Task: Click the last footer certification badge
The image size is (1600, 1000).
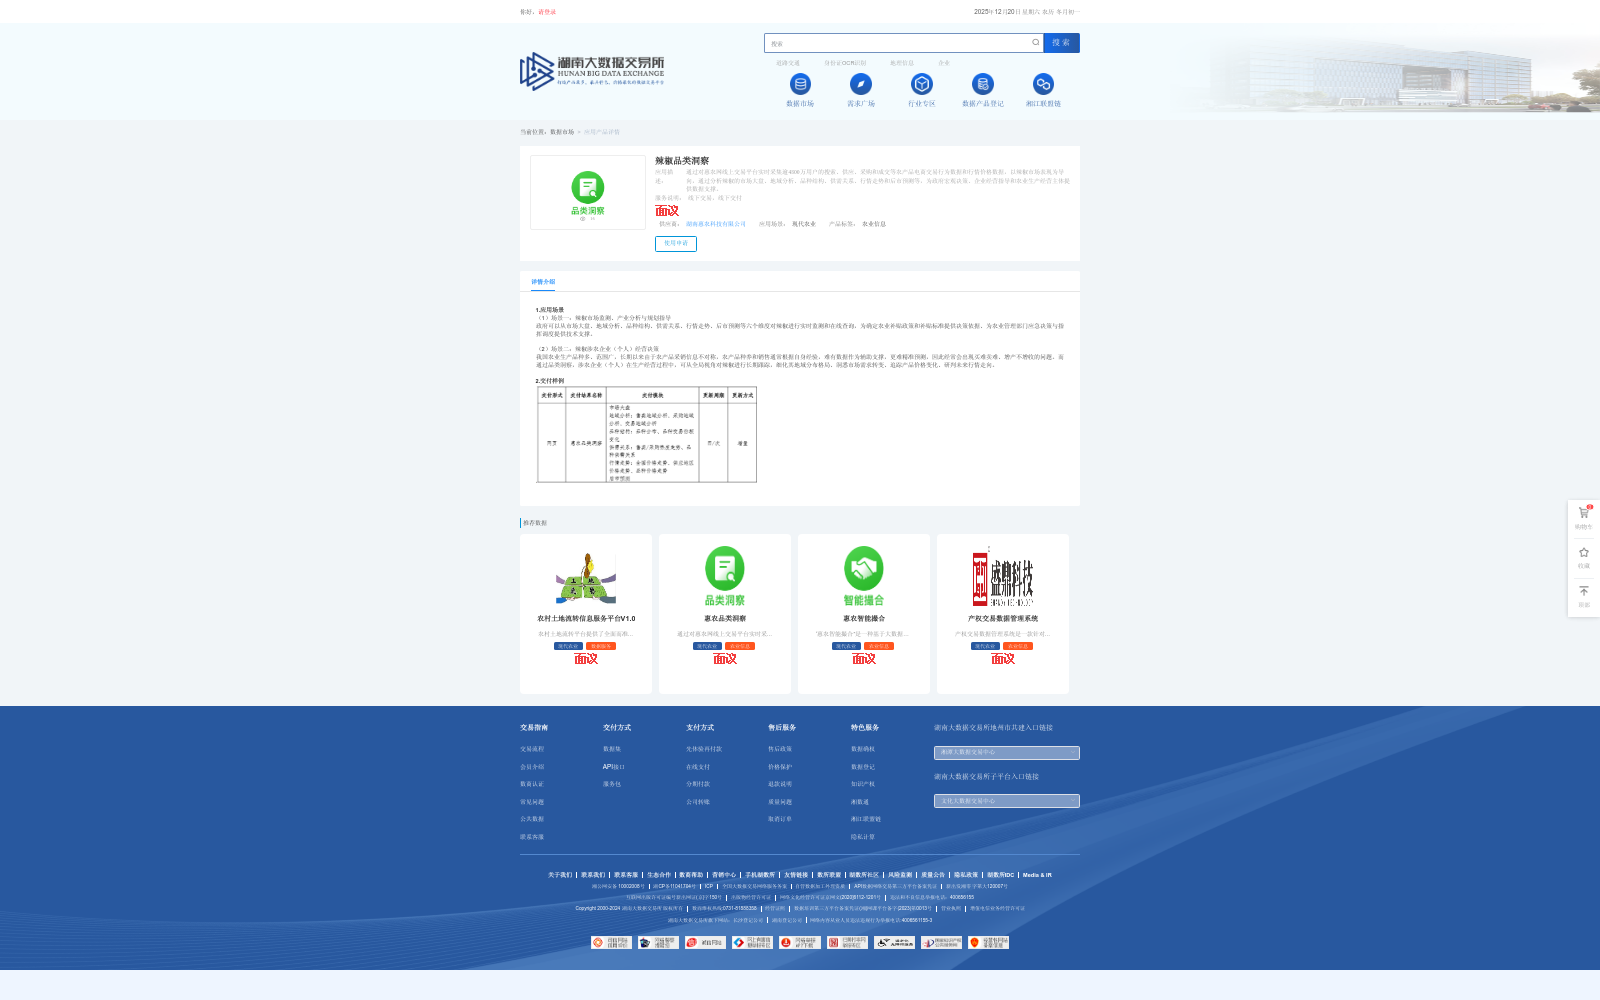Action: click(988, 942)
